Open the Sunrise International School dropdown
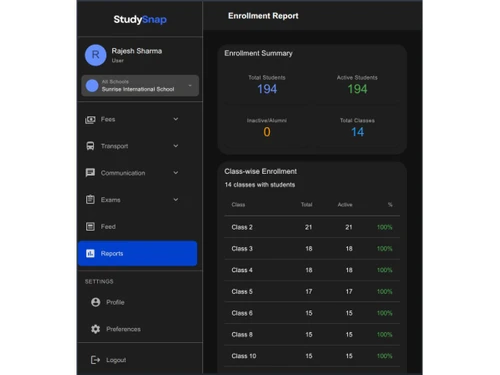 pyautogui.click(x=140, y=86)
